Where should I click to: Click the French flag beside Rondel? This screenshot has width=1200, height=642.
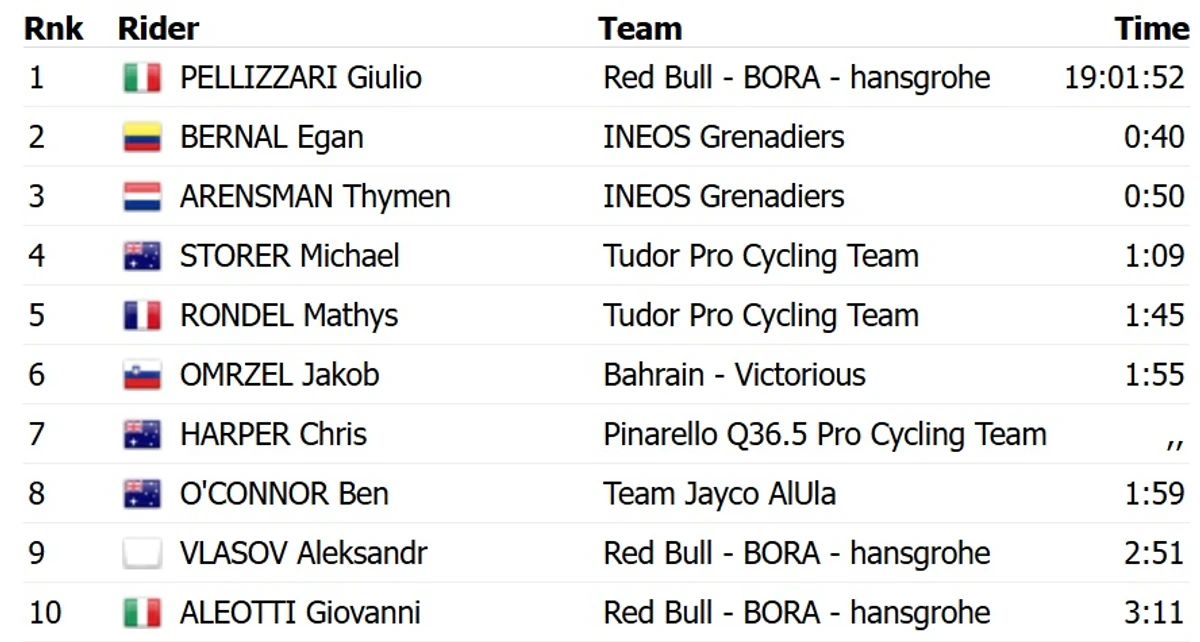[x=142, y=316]
